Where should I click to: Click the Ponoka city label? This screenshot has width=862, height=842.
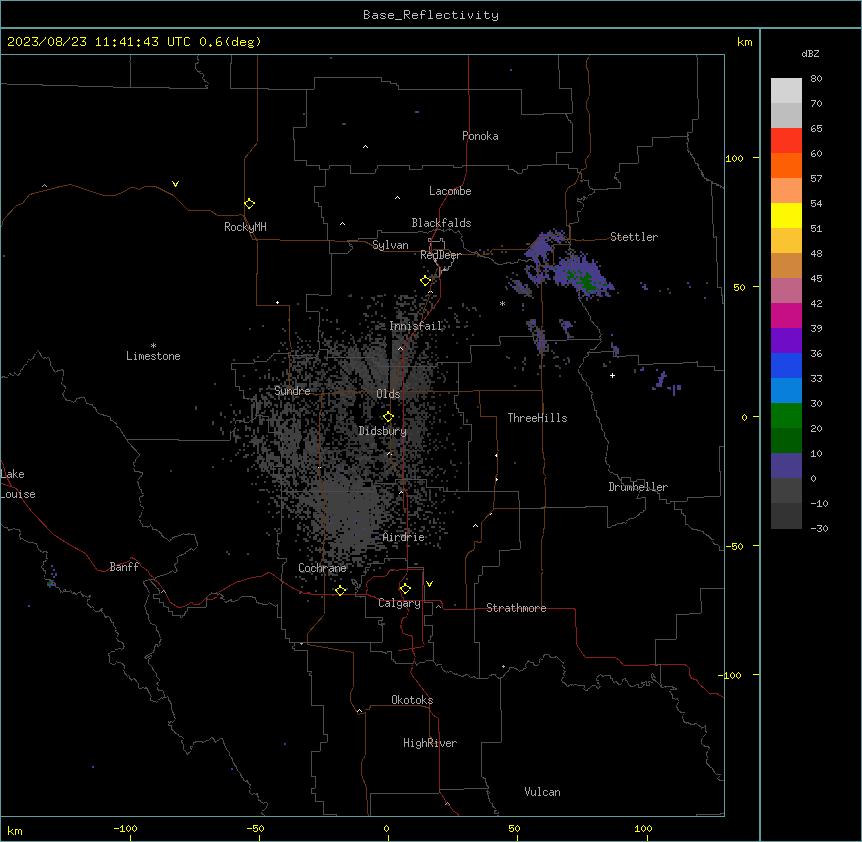click(x=480, y=136)
